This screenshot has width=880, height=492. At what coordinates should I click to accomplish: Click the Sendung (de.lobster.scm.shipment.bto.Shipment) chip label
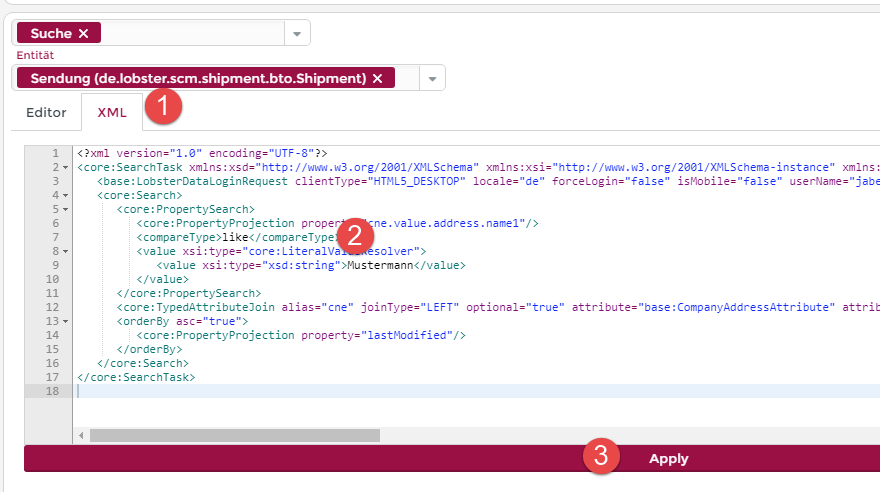[198, 79]
